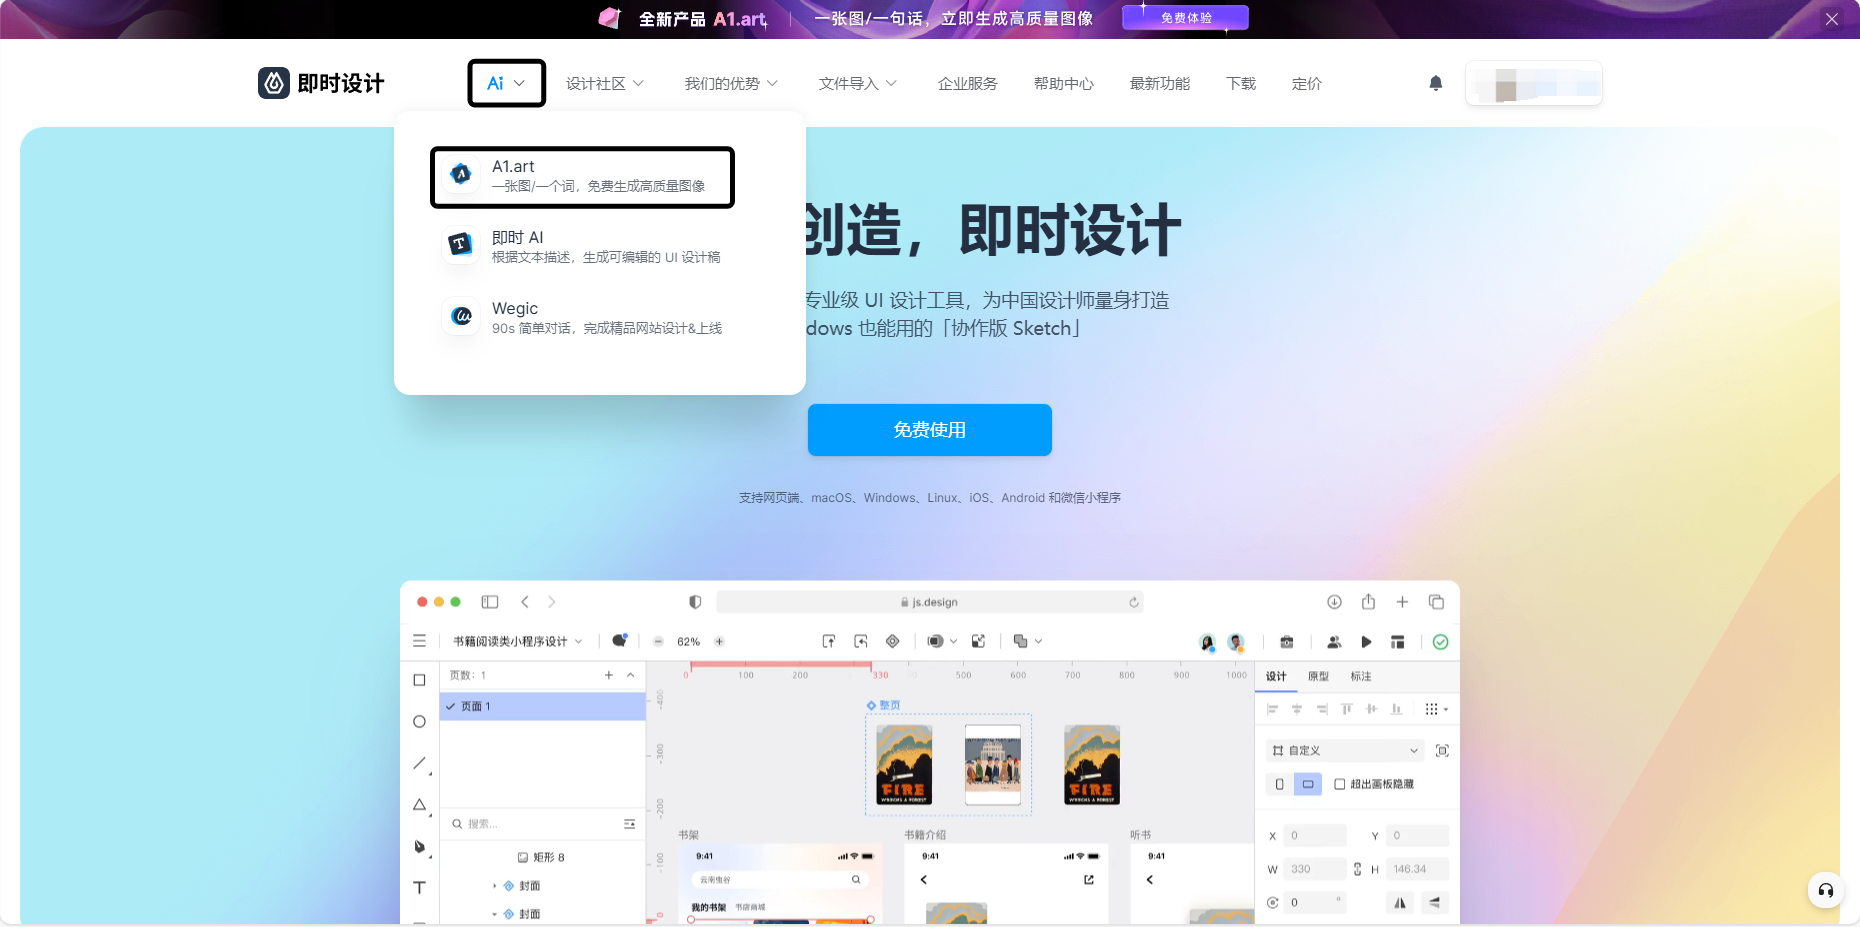The height and width of the screenshot is (927, 1860).
Task: Click the browser back arrow in preview
Action: click(x=525, y=602)
